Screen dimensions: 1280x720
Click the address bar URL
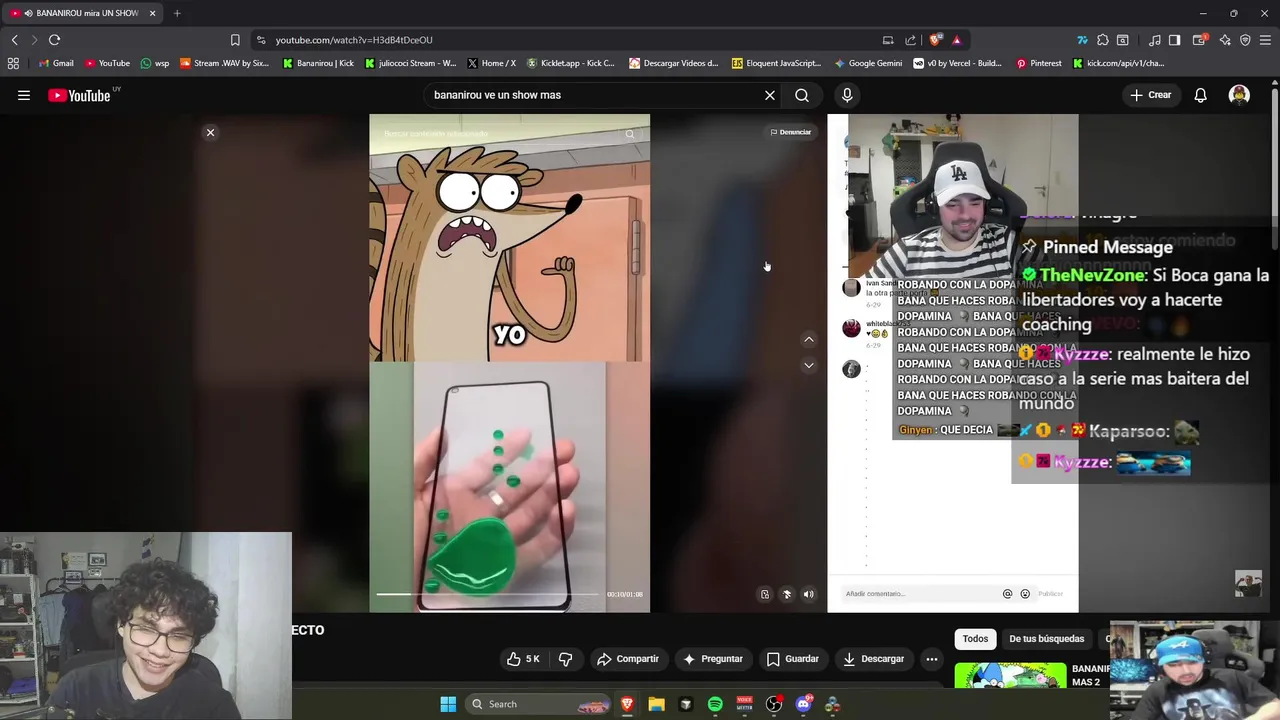354,40
